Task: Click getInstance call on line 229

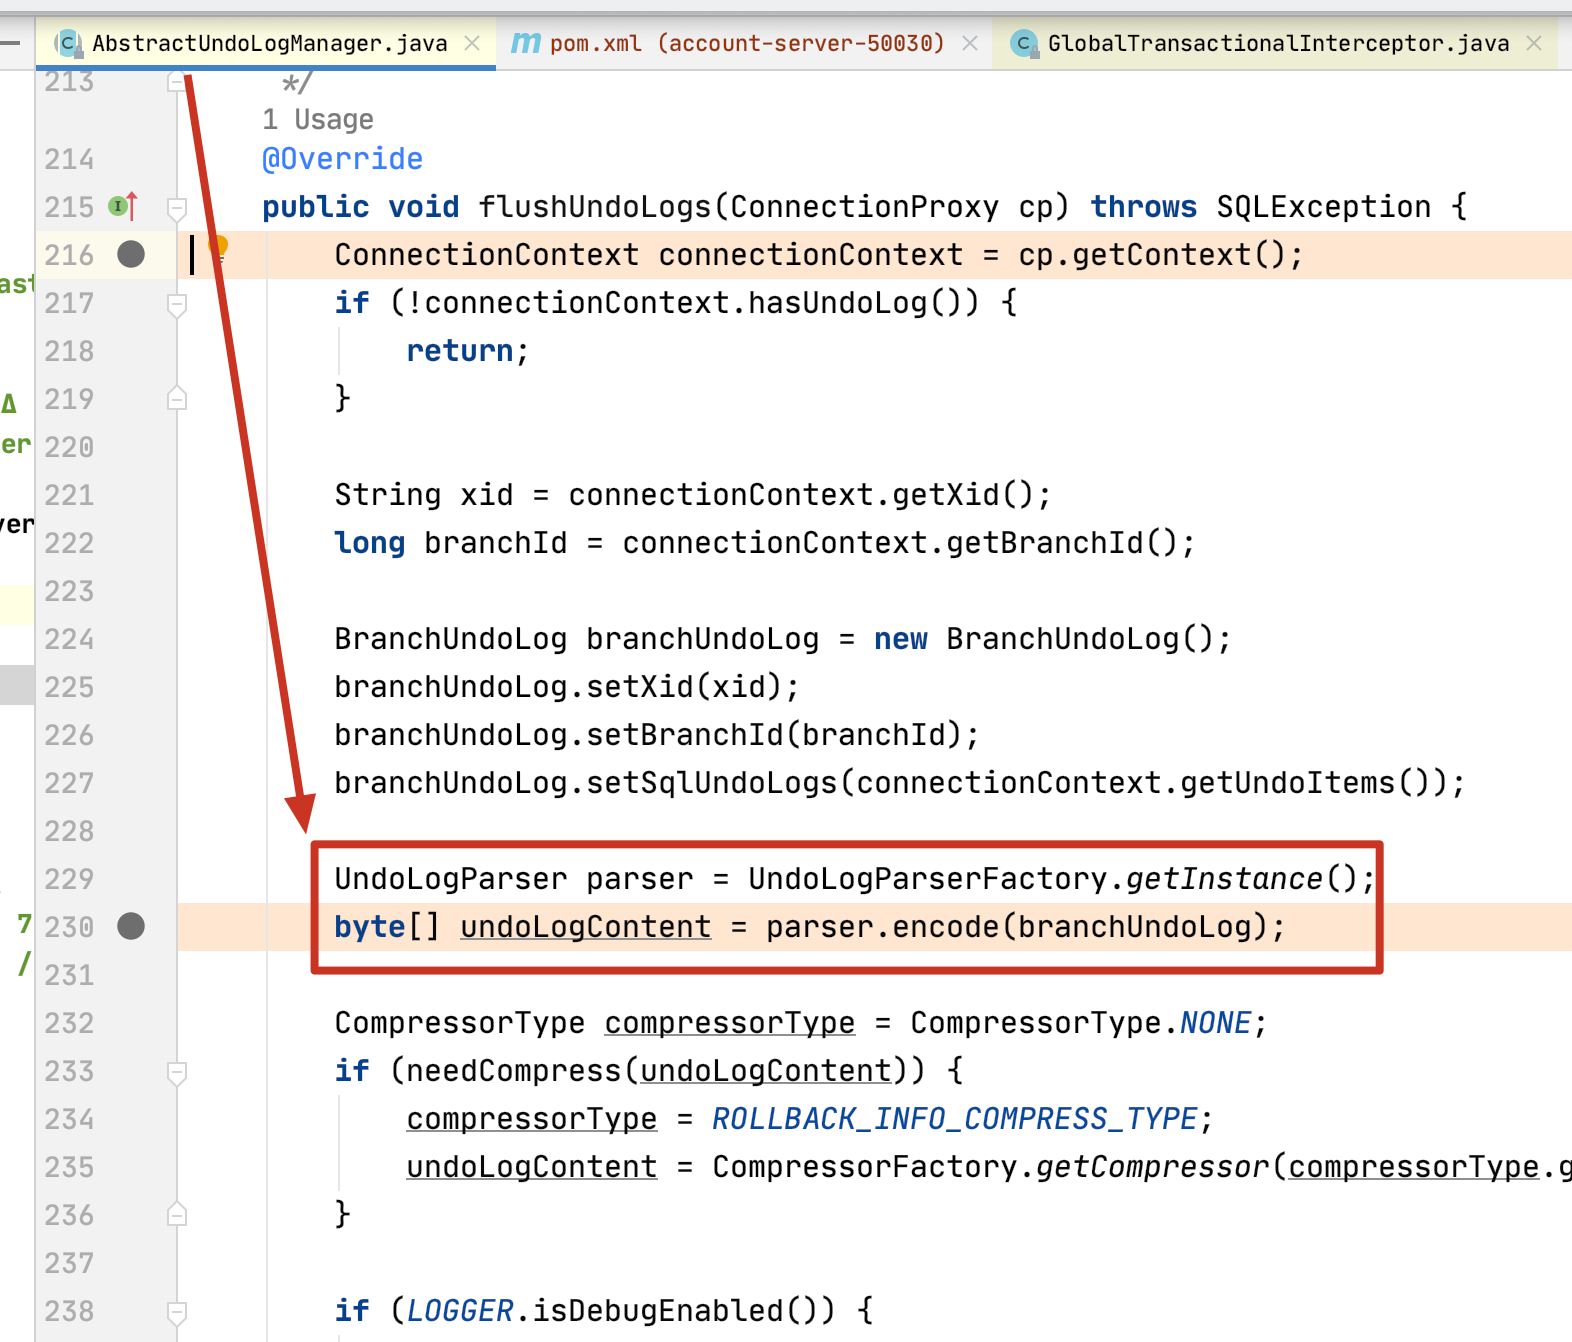Action: [x=1224, y=879]
